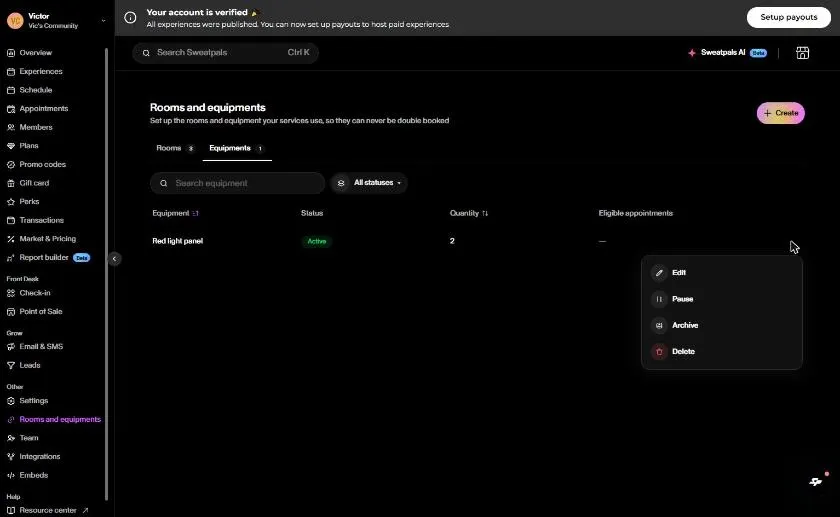Click the VC avatar in the sidebar
Screen dimensions: 840x517
pos(15,21)
